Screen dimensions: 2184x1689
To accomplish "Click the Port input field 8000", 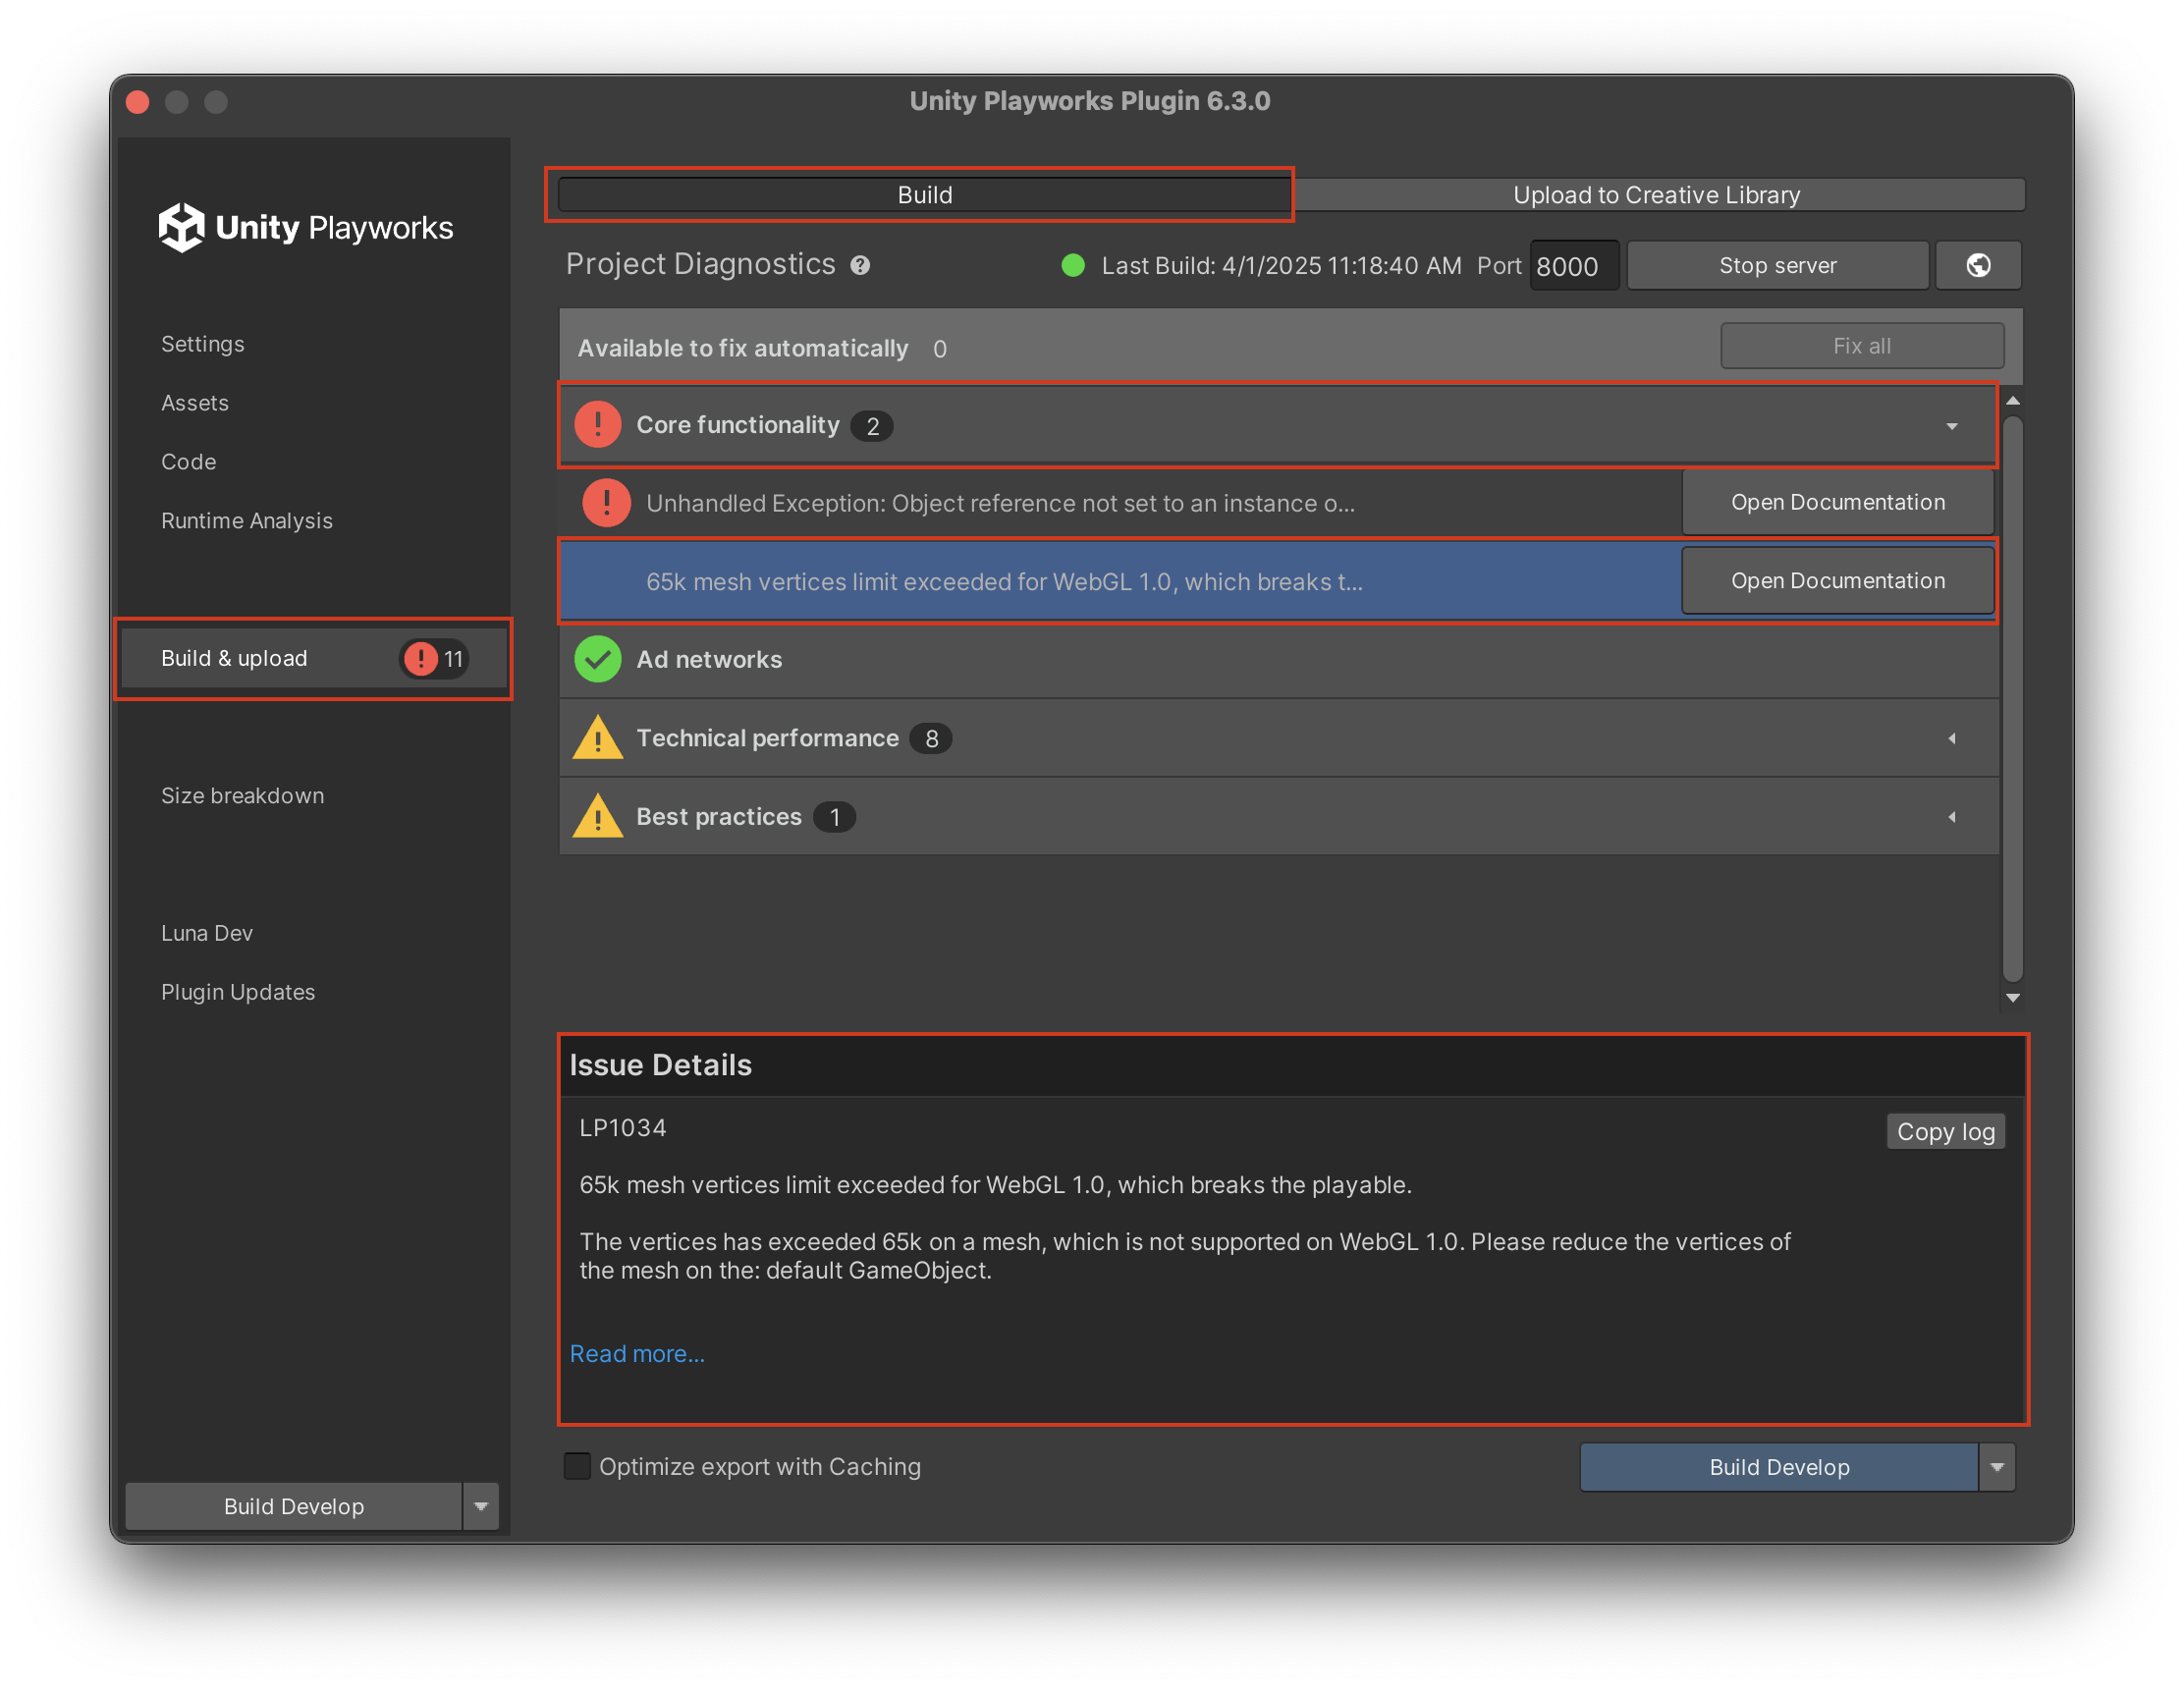I will point(1574,266).
